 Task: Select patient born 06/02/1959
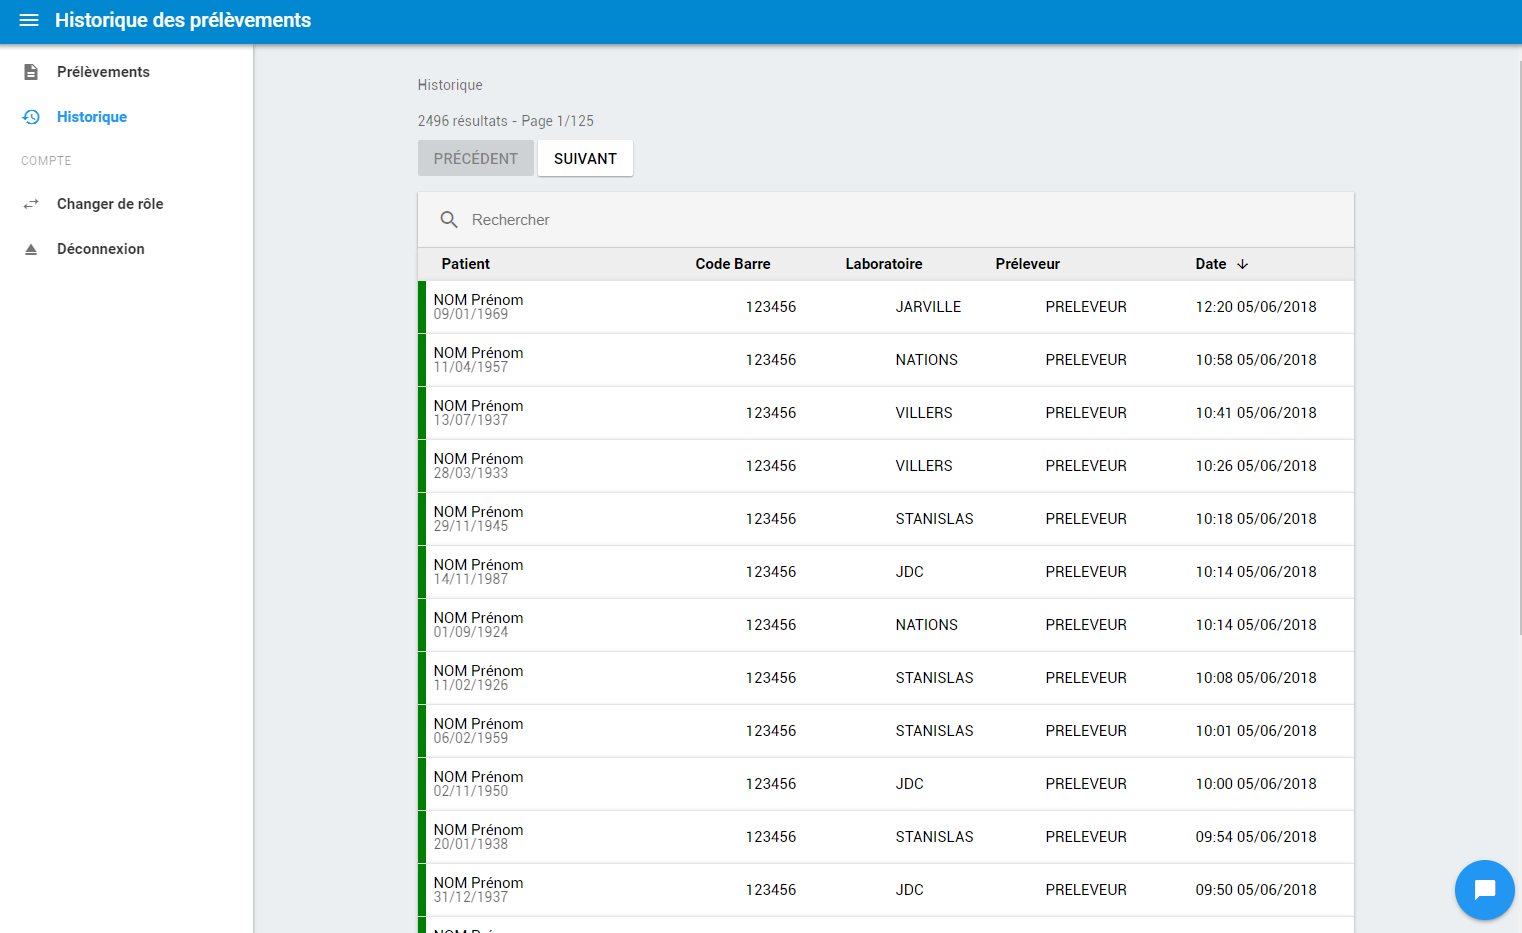point(886,731)
